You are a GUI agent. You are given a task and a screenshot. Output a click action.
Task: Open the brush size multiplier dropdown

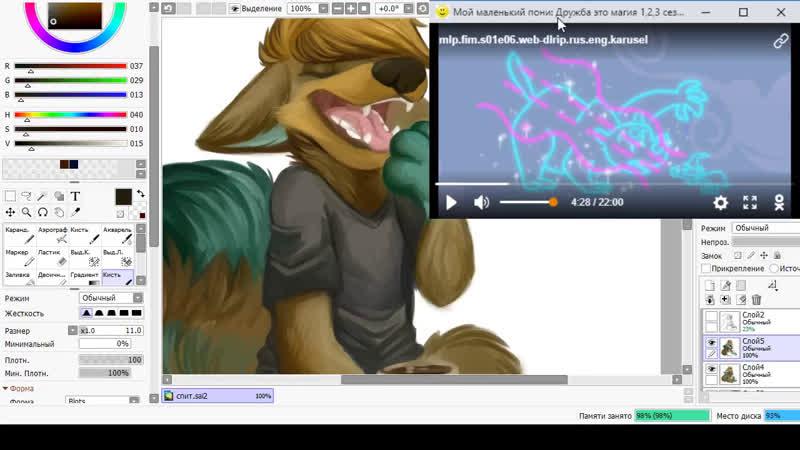(72, 331)
